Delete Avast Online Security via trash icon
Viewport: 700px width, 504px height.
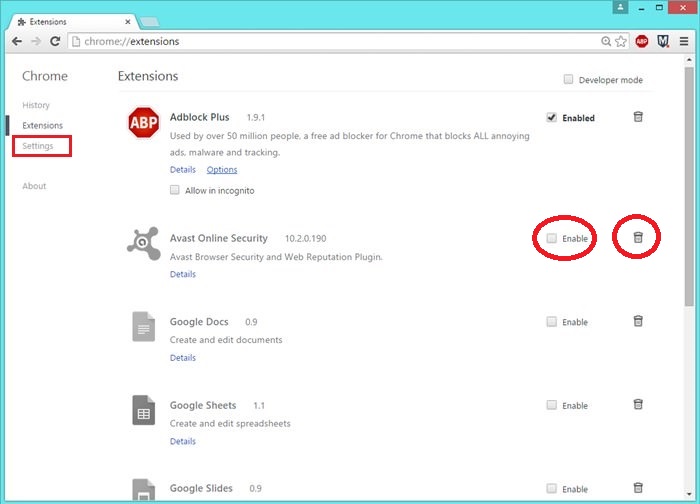[638, 238]
